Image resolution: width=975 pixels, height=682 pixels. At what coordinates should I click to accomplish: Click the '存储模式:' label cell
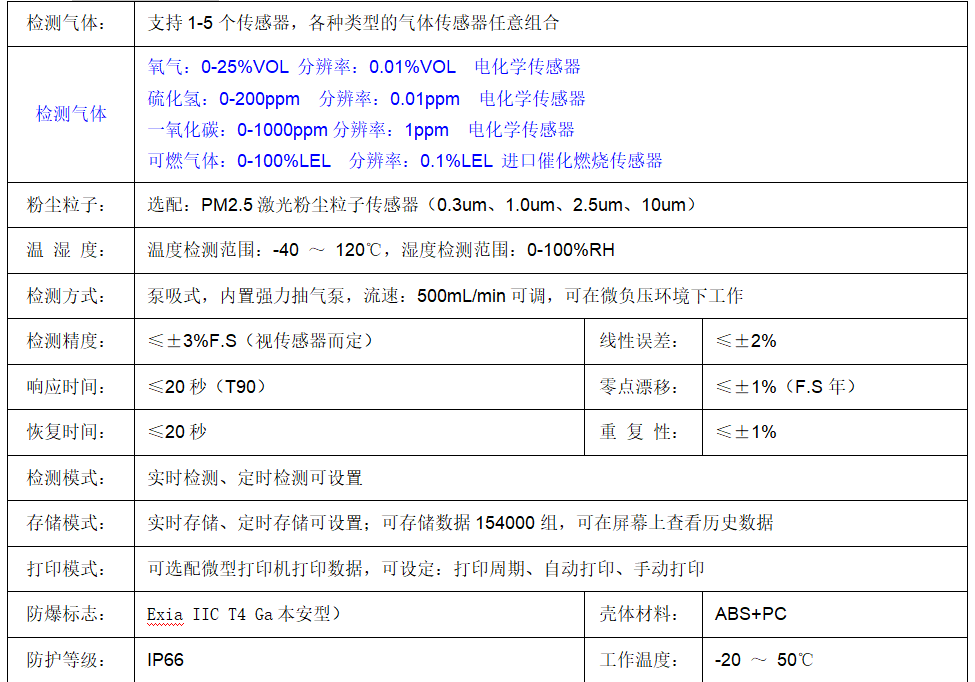(71, 523)
